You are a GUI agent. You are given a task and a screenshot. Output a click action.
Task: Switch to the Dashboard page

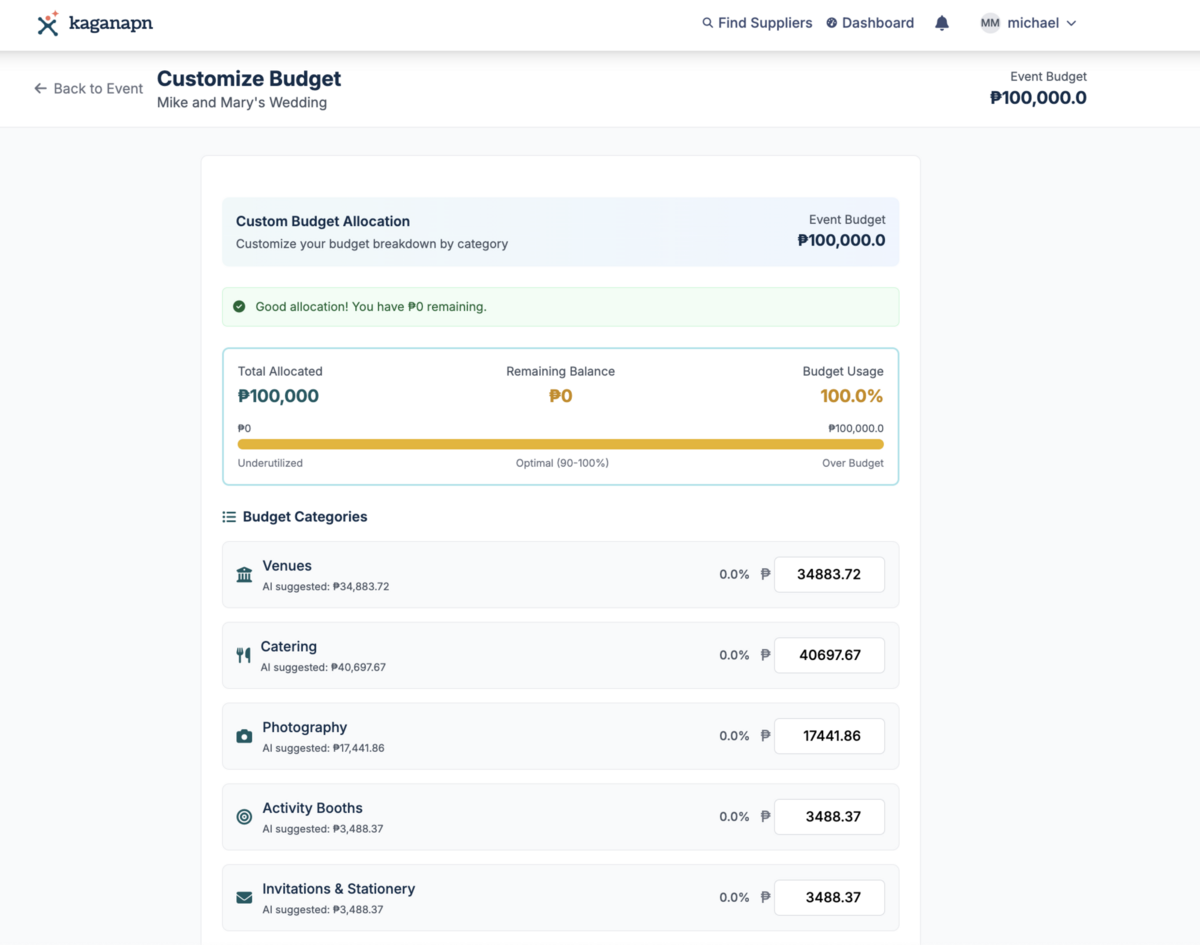[877, 22]
